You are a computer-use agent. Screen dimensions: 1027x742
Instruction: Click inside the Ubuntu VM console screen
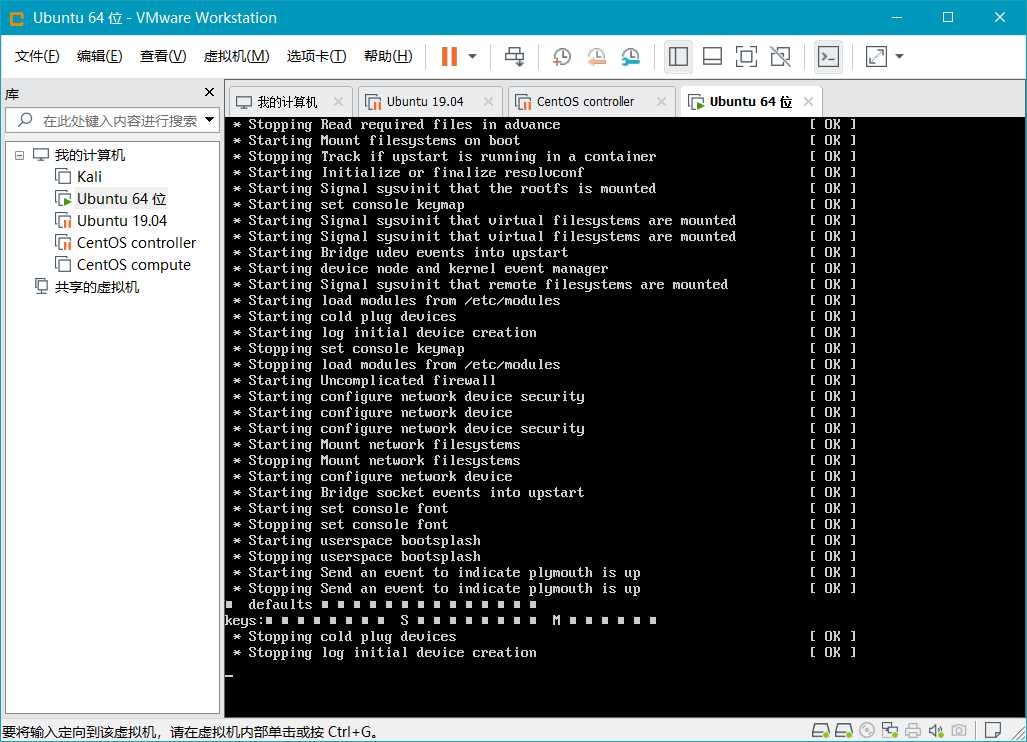point(624,417)
